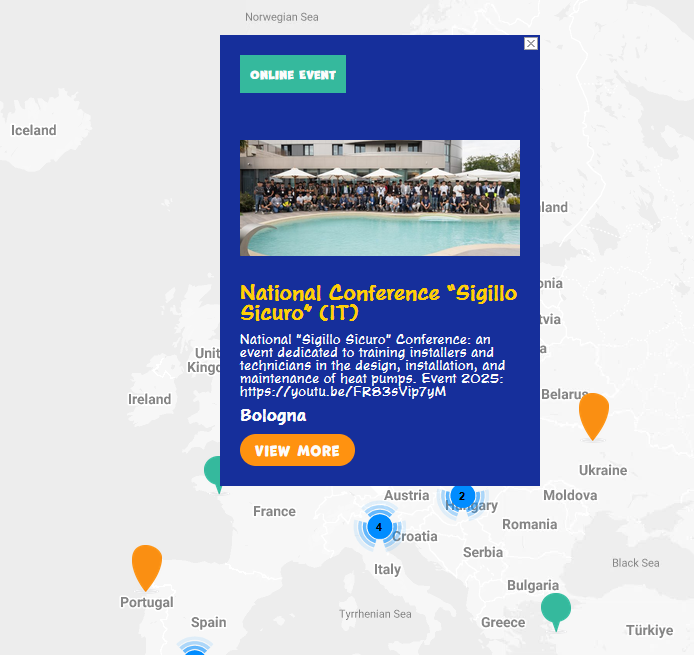Close the event popup with the X icon
Screen dimensions: 694x655
click(x=531, y=43)
